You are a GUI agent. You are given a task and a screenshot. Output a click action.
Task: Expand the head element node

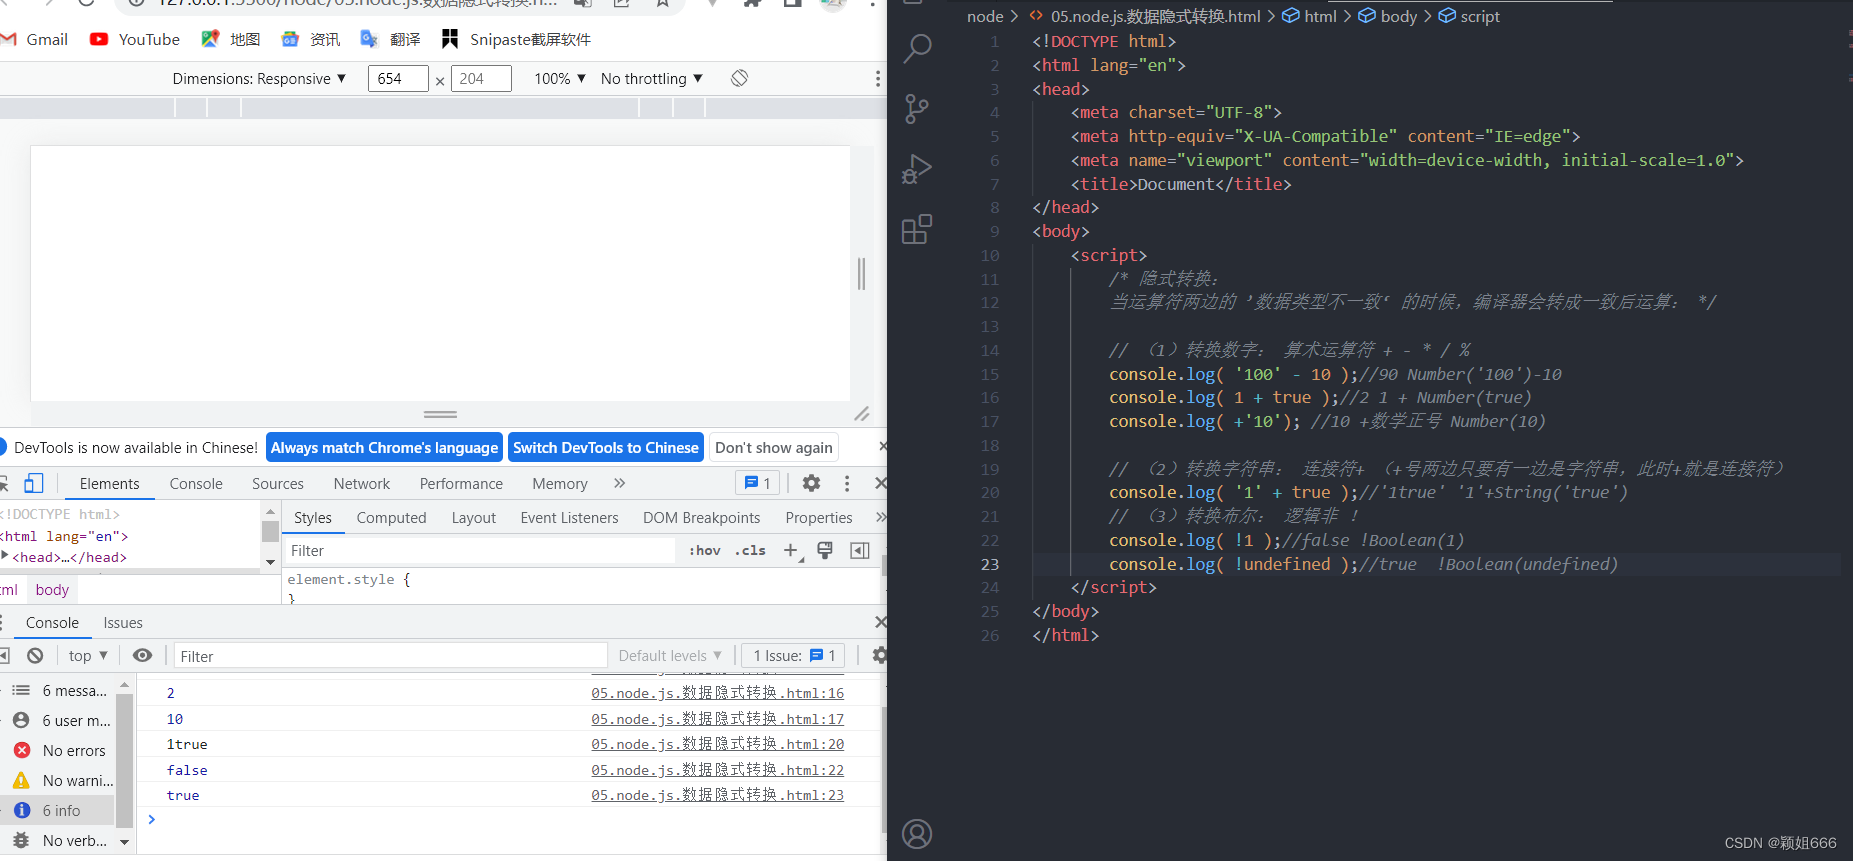5,556
